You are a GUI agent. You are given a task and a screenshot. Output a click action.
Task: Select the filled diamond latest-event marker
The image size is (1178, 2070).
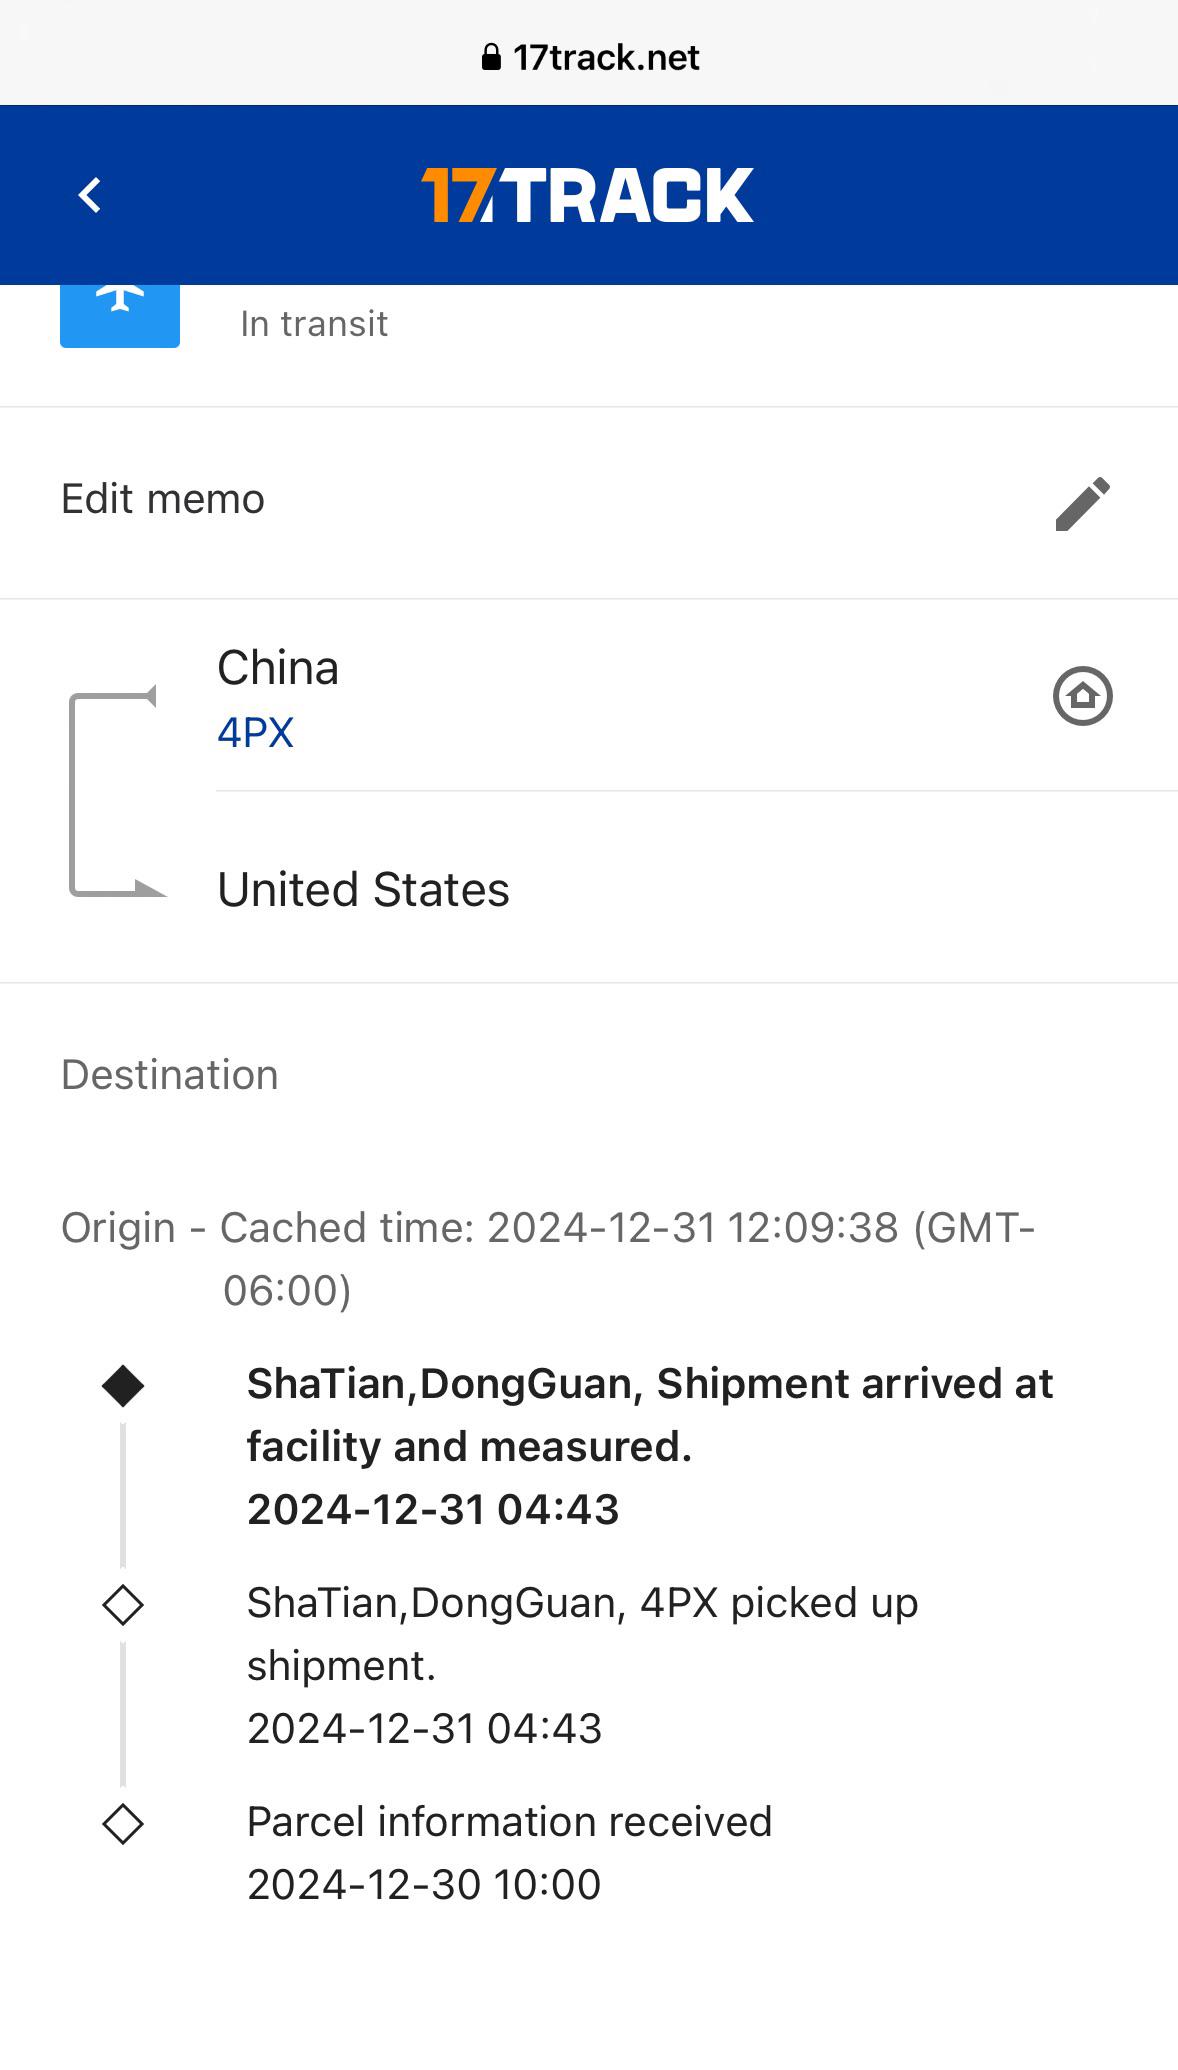click(123, 1386)
